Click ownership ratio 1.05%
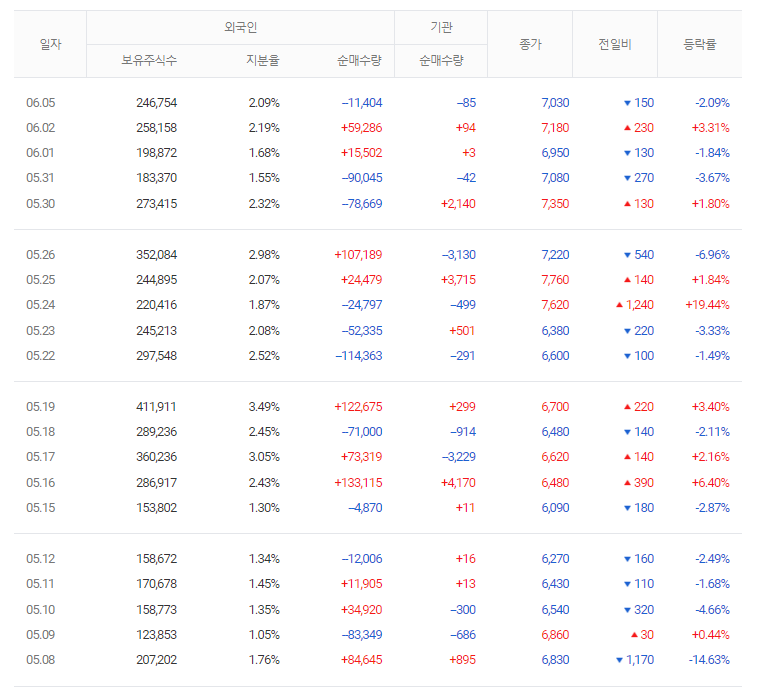The image size is (757, 691). click(264, 635)
